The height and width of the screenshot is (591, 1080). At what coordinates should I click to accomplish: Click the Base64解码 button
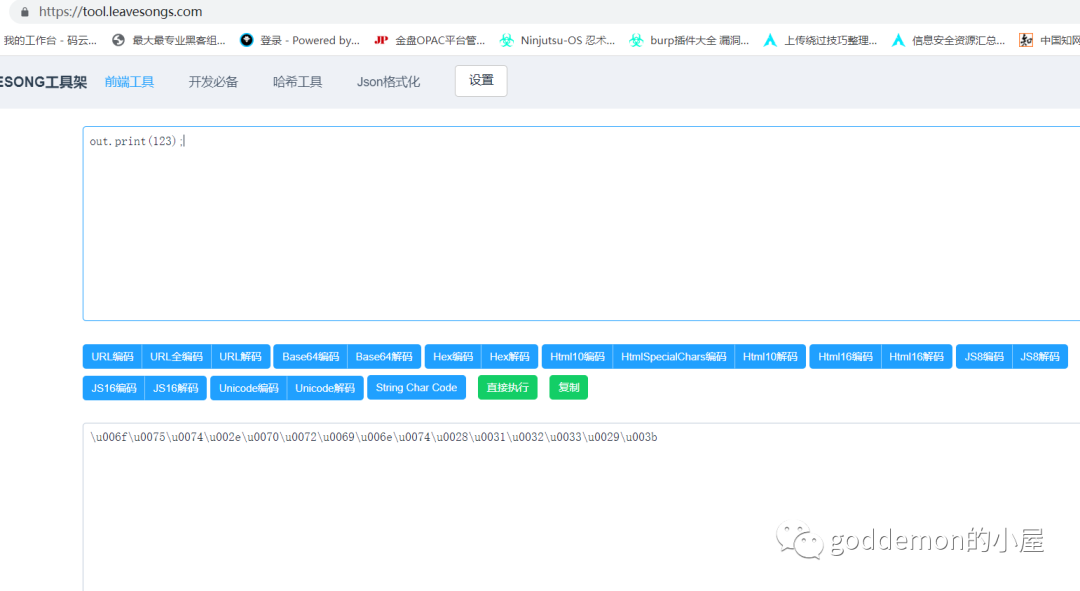(x=384, y=357)
